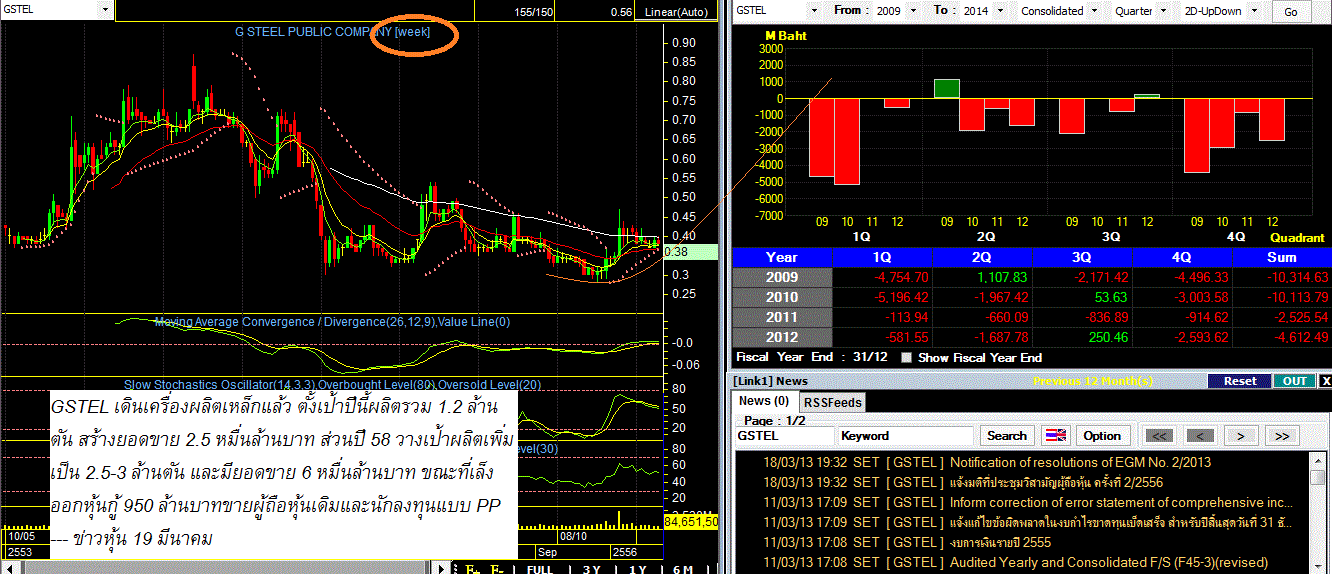Screen dimensions: 1332x574
Task: Select the 2009 year row
Action: point(782,277)
